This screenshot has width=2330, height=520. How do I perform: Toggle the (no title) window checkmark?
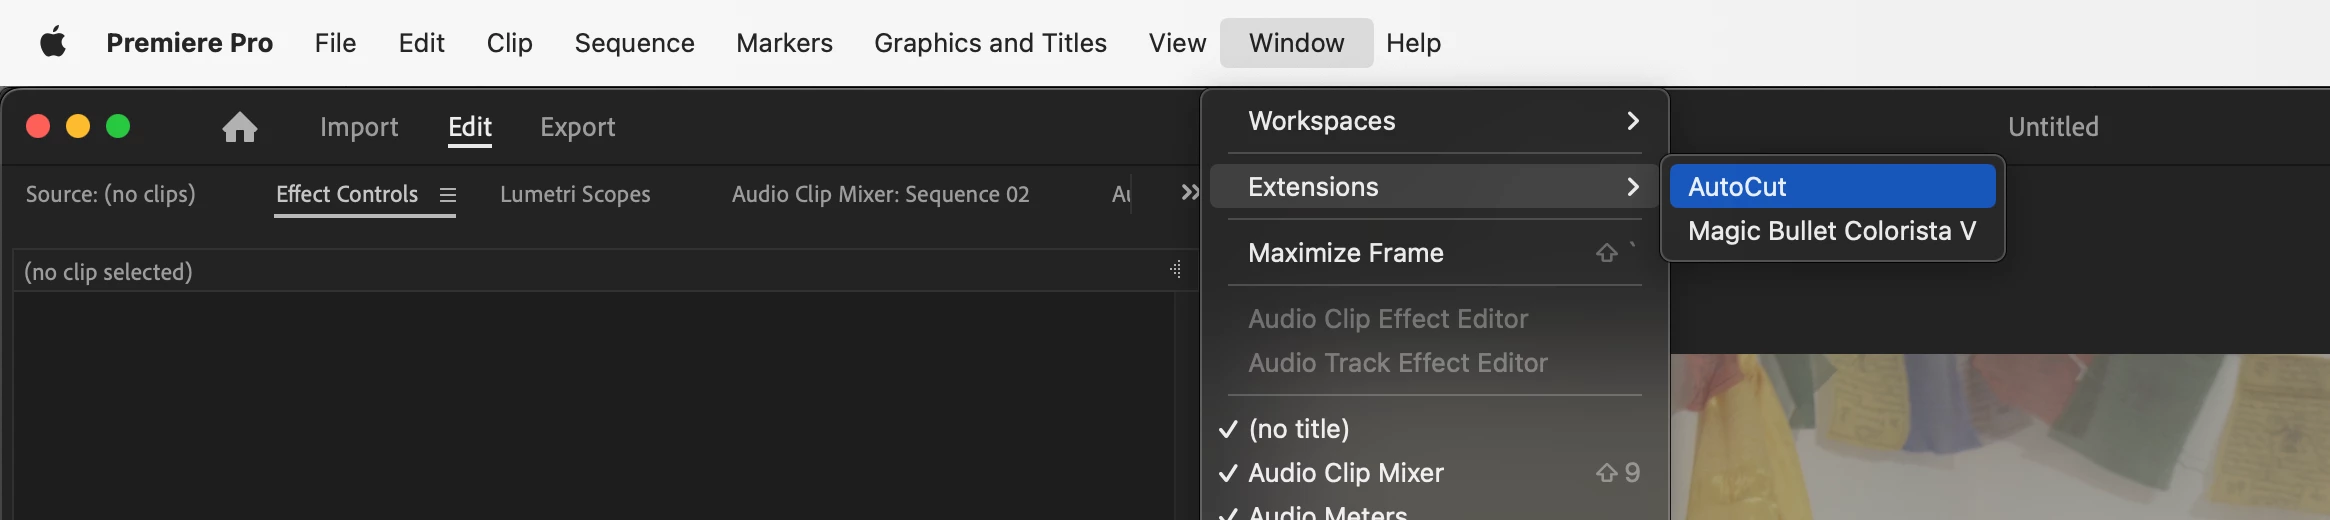[1229, 429]
